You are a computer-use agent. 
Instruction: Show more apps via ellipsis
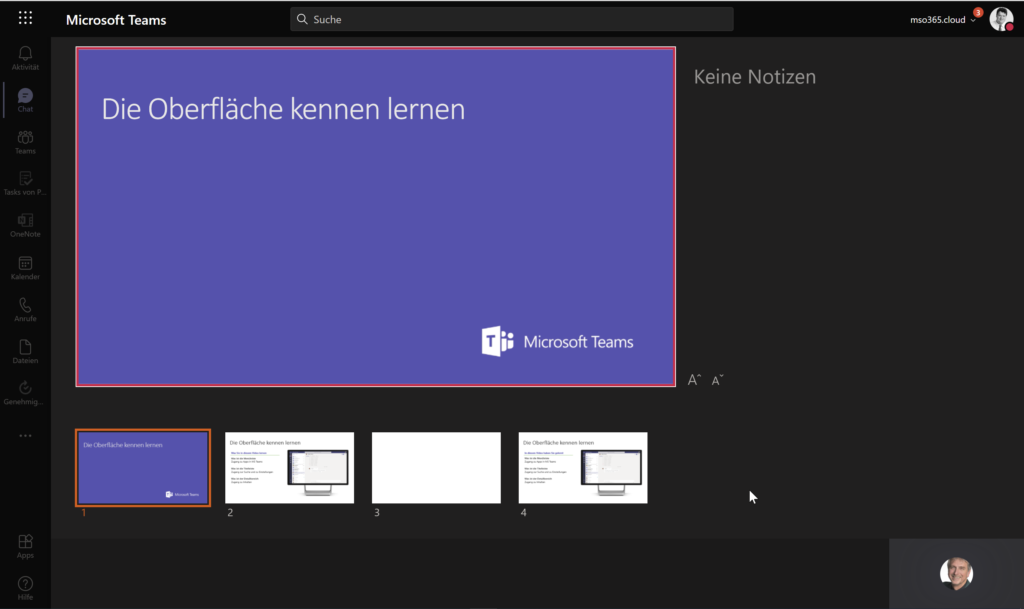[x=25, y=435]
